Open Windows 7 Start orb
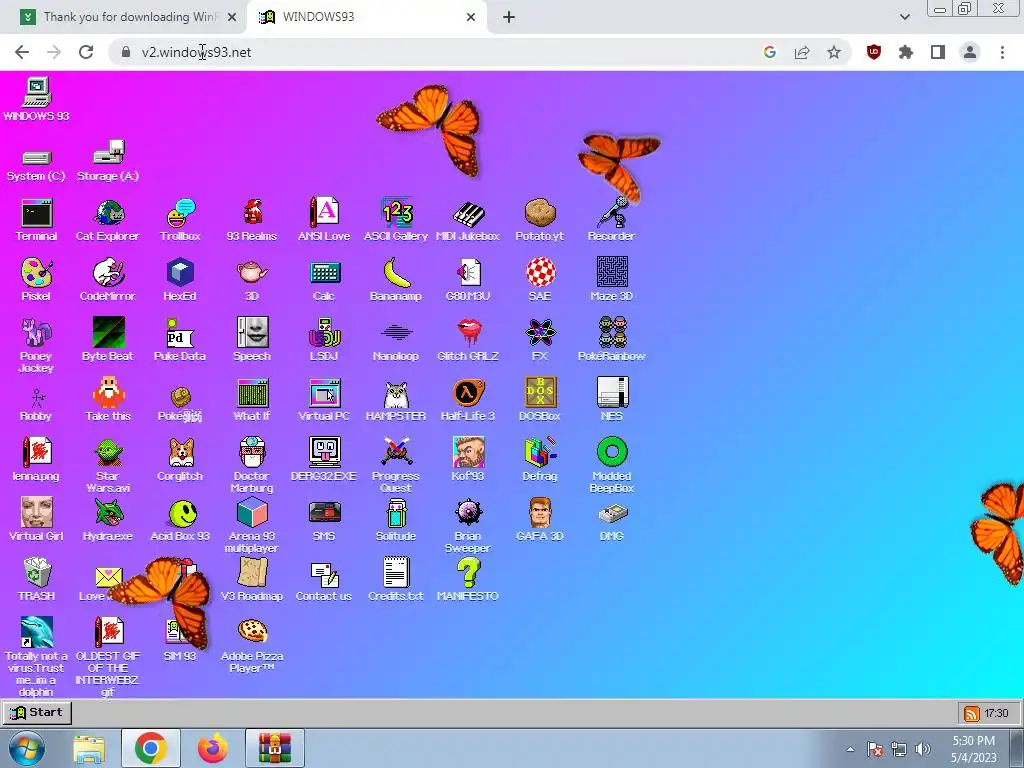This screenshot has height=768, width=1024. [26, 748]
